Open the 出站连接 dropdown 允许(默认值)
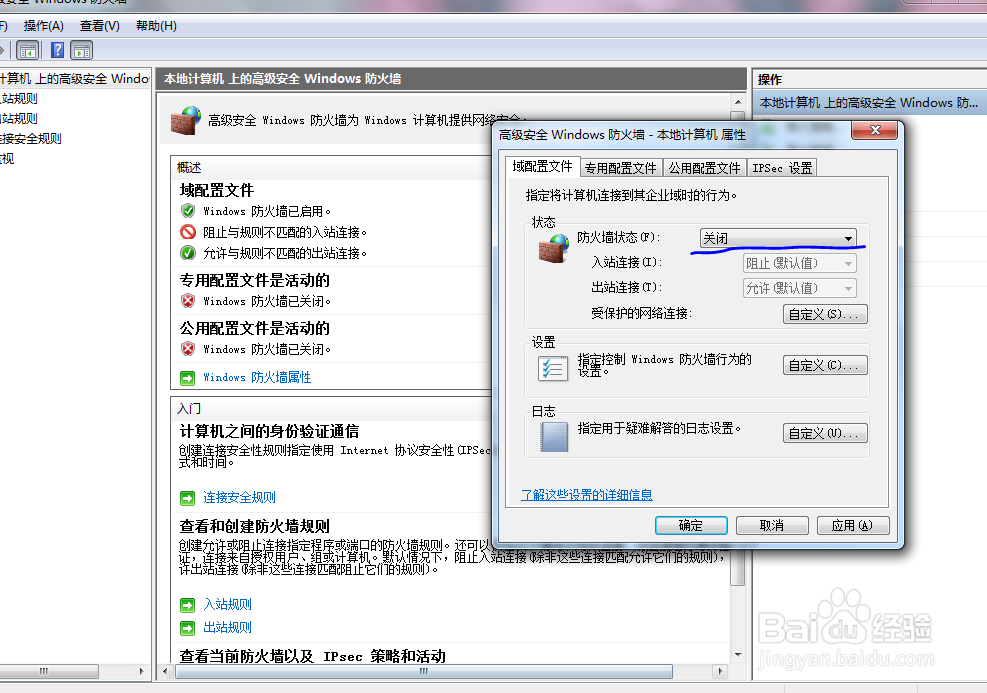This screenshot has height=693, width=987. pyautogui.click(x=799, y=288)
